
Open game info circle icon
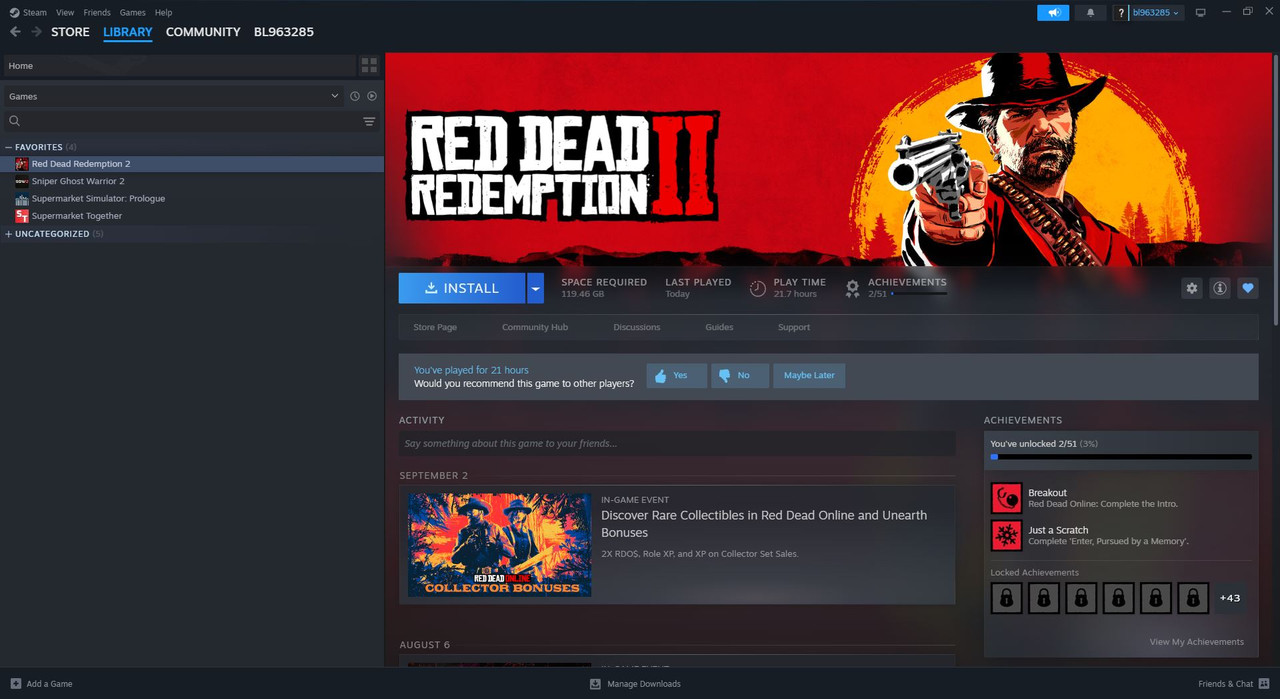click(1220, 288)
